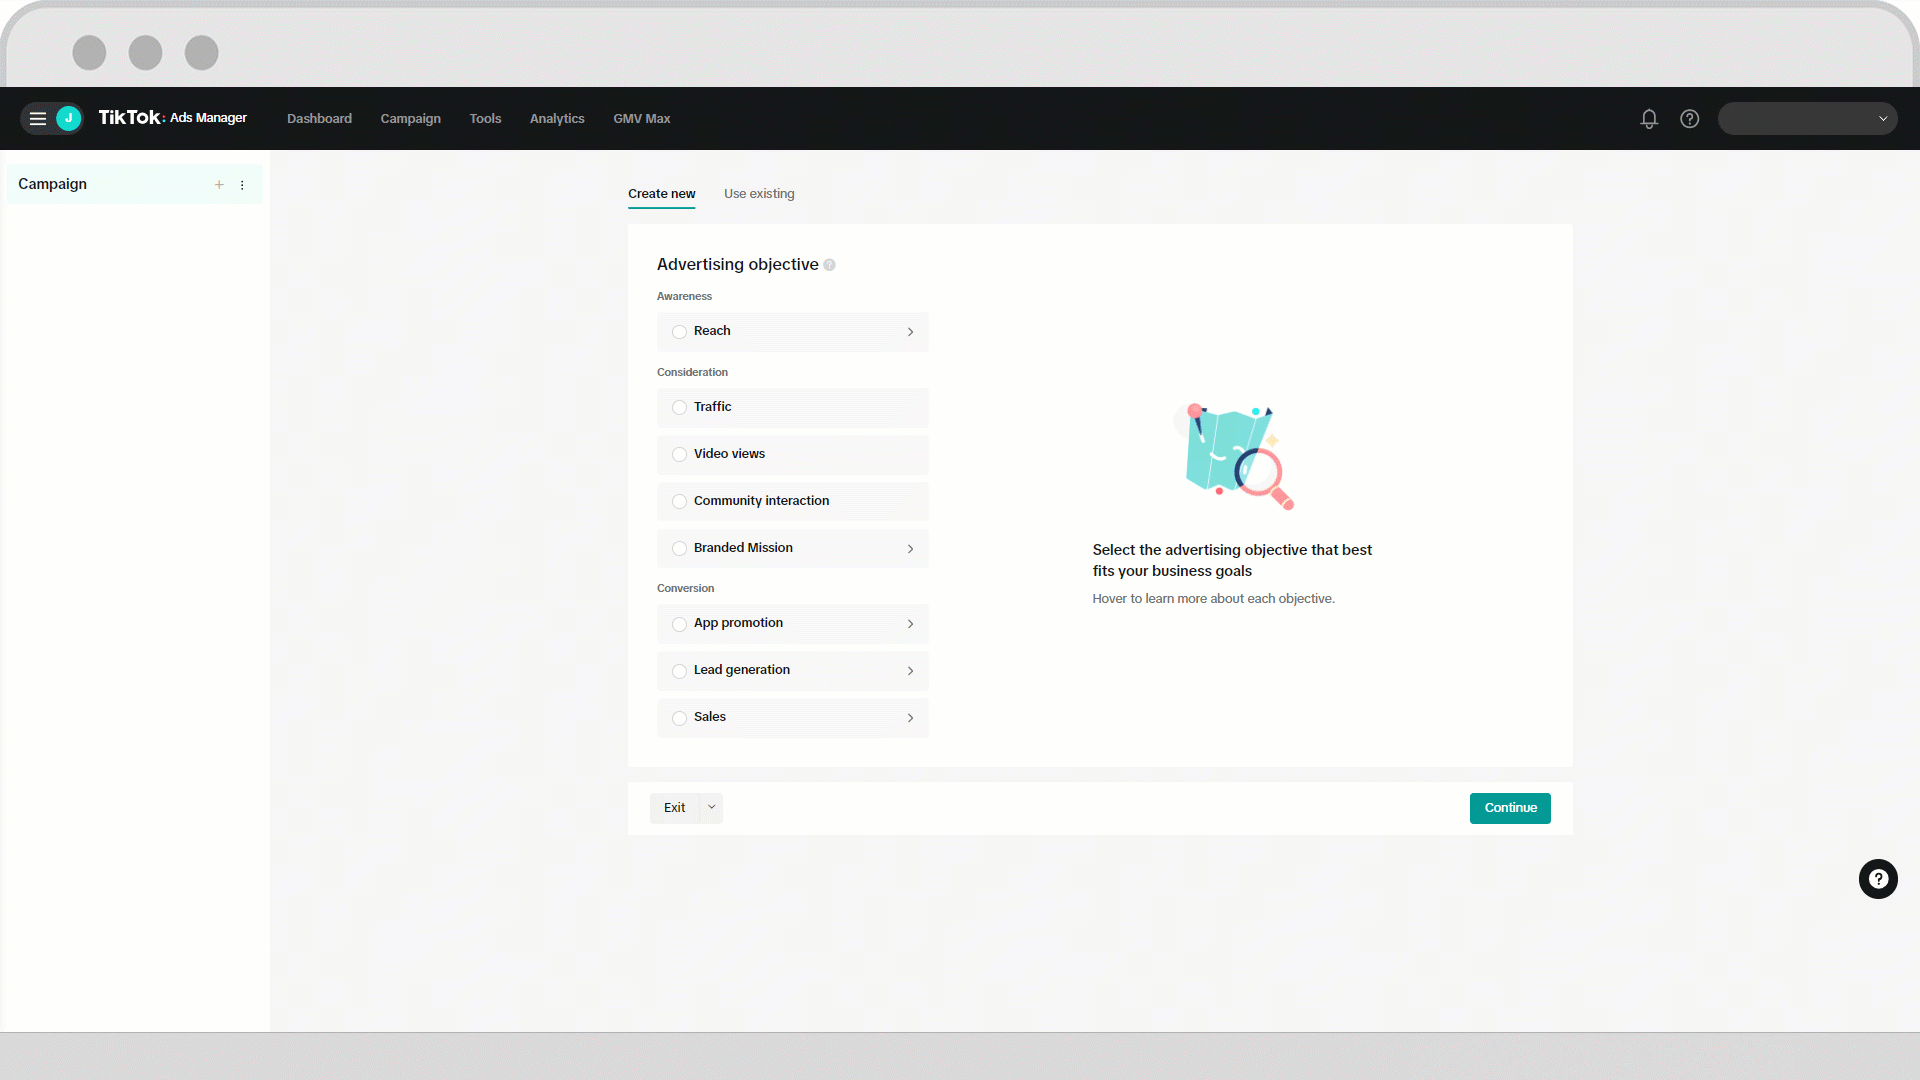Click the TikTok Ads Manager logo

coord(171,117)
